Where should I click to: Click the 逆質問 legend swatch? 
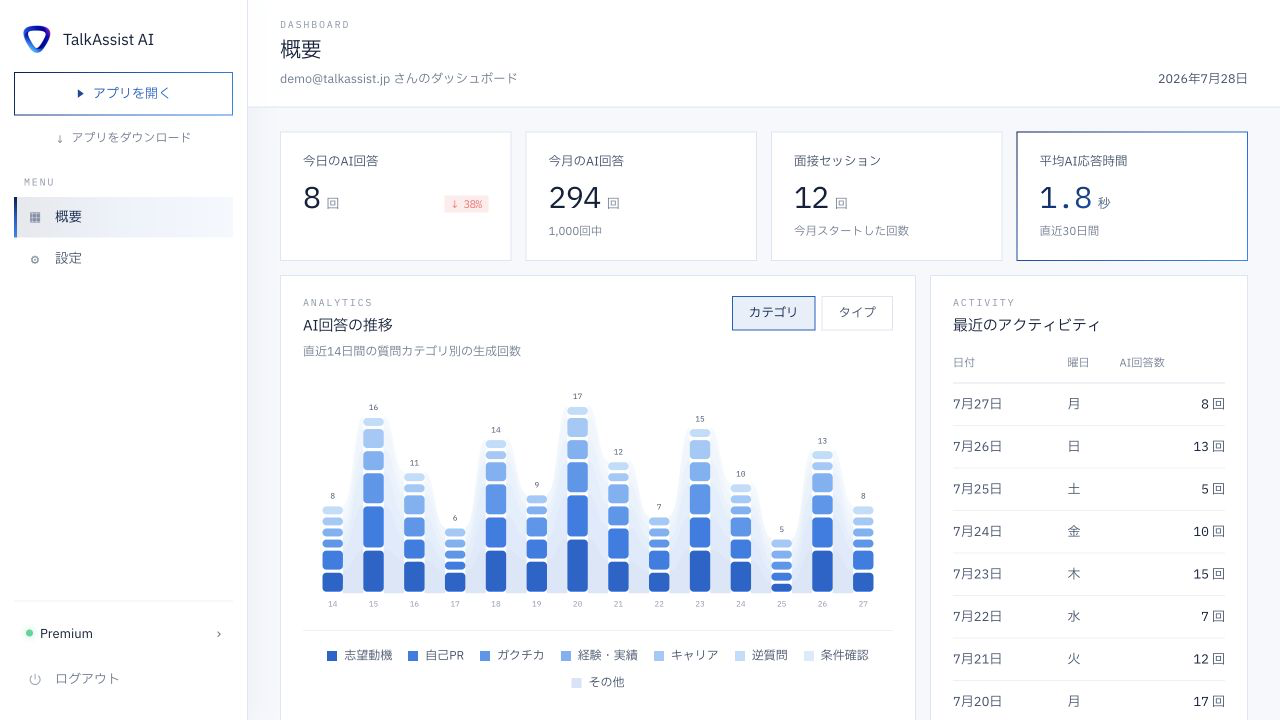point(740,656)
